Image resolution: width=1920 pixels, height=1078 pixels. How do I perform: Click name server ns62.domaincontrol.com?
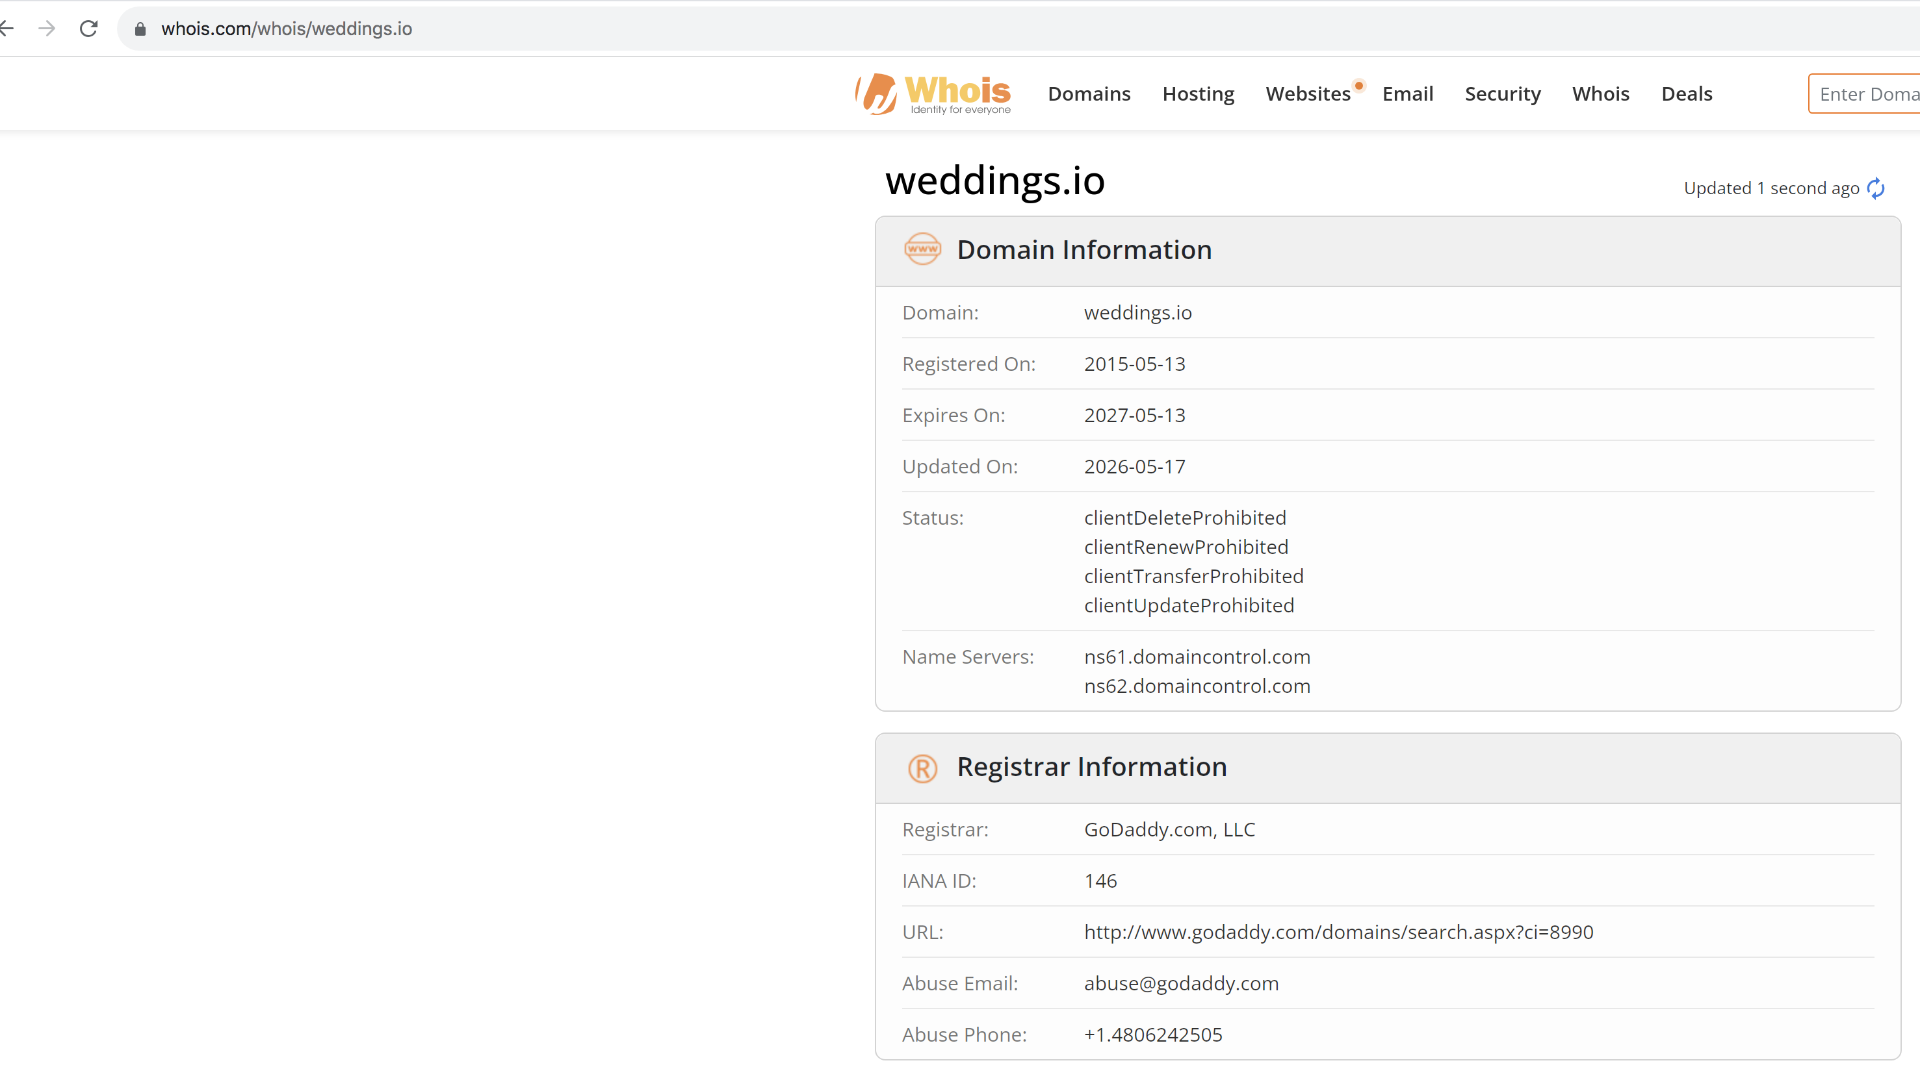pyautogui.click(x=1197, y=686)
